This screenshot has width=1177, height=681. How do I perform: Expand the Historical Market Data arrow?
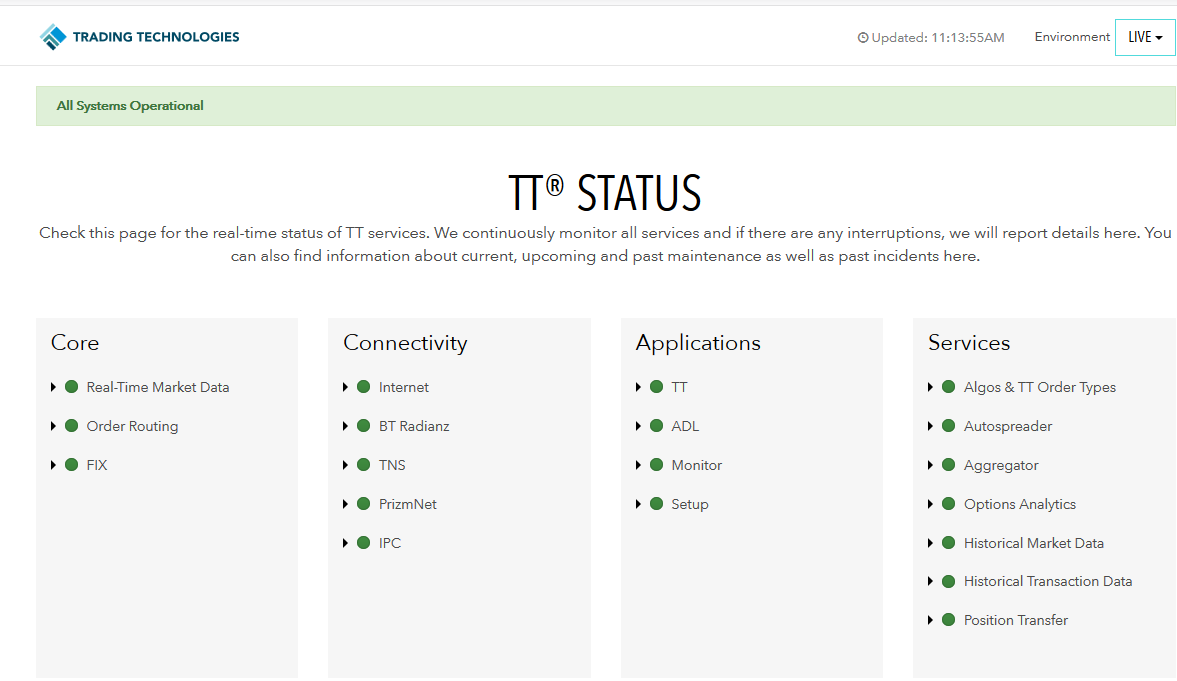(930, 543)
